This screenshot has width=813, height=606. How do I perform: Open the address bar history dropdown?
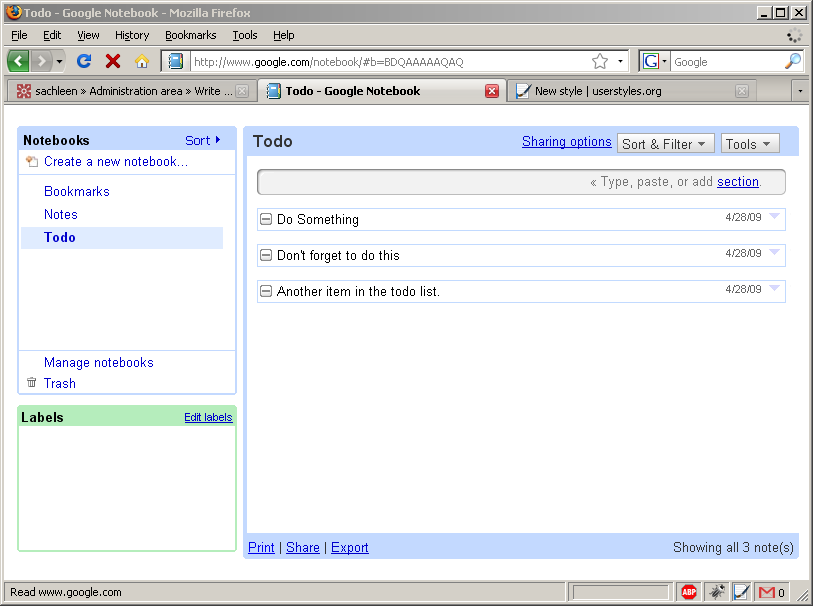point(620,61)
